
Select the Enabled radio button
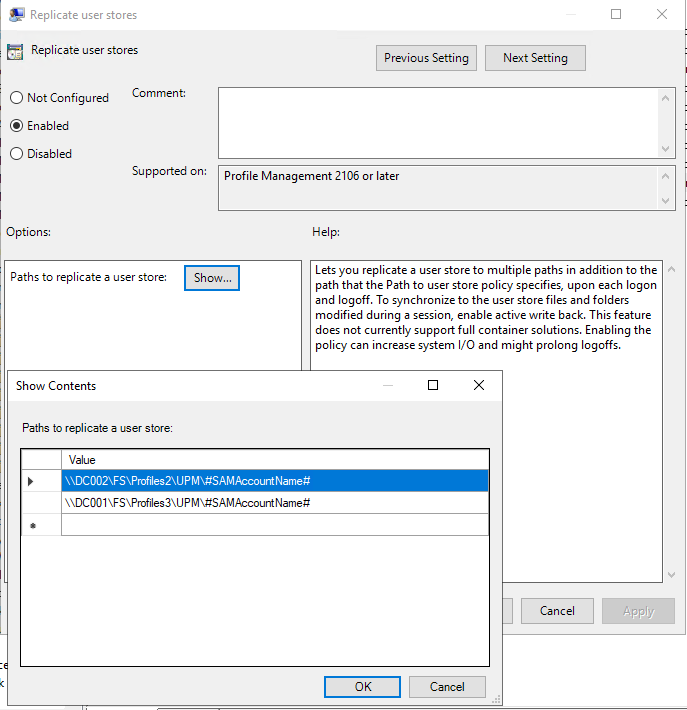tap(16, 126)
